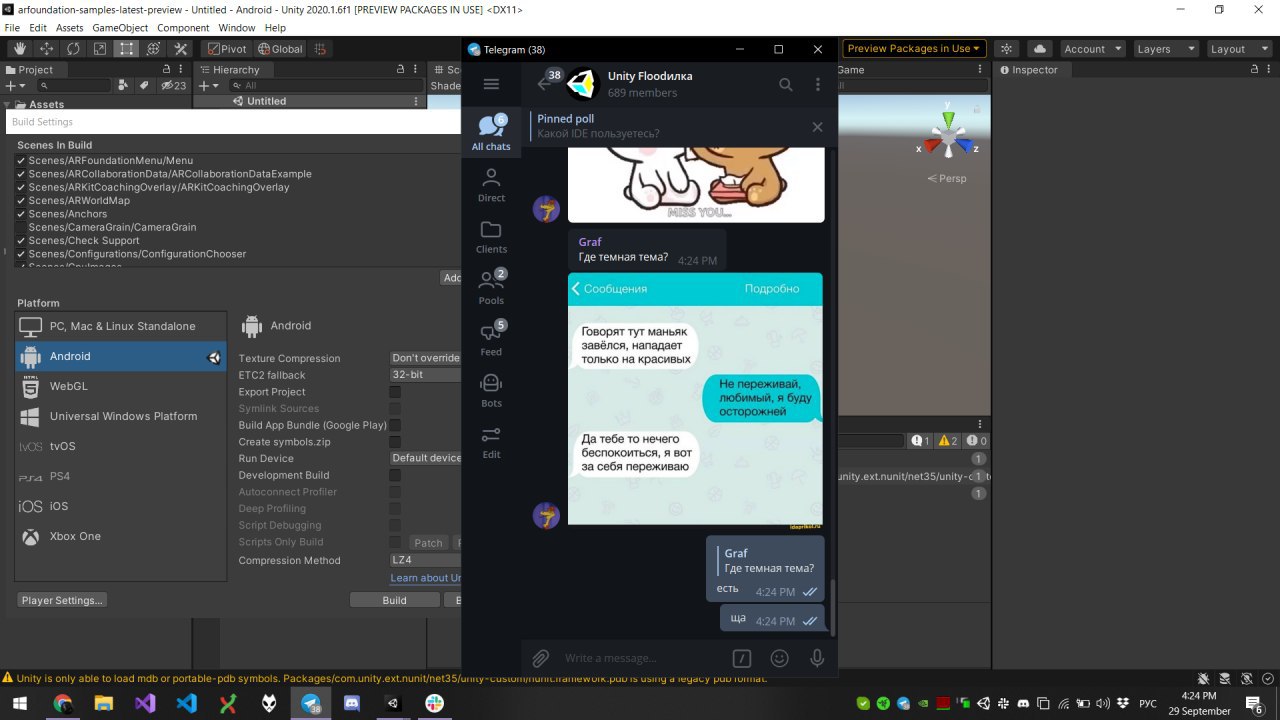Go back from chat in Telegram
The width and height of the screenshot is (1280, 720).
coord(546,83)
